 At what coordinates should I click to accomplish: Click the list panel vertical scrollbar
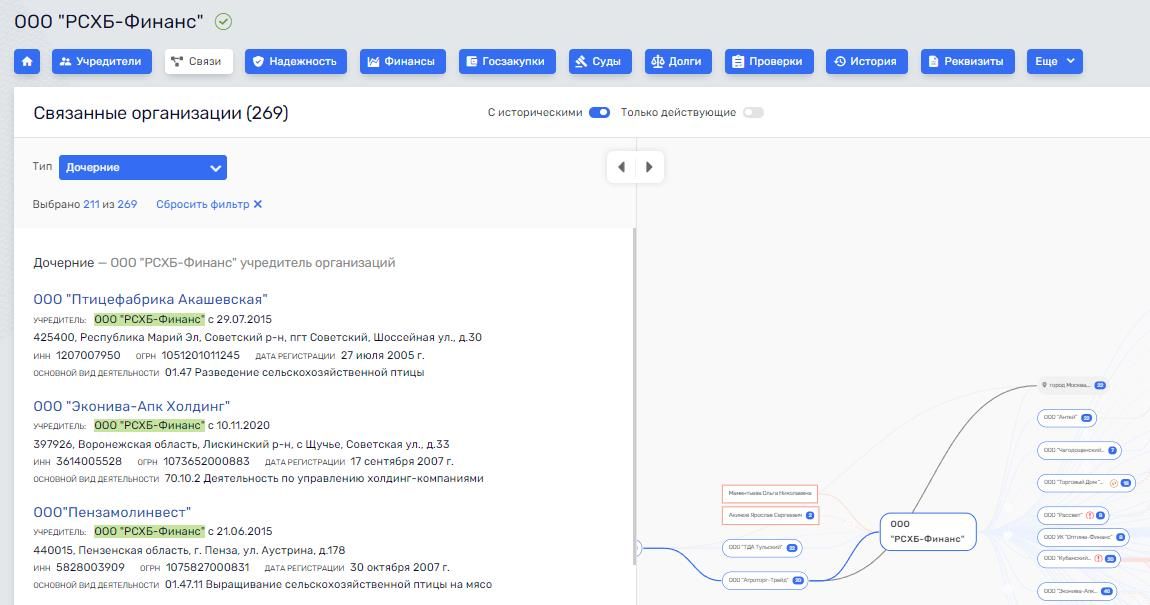[634, 396]
